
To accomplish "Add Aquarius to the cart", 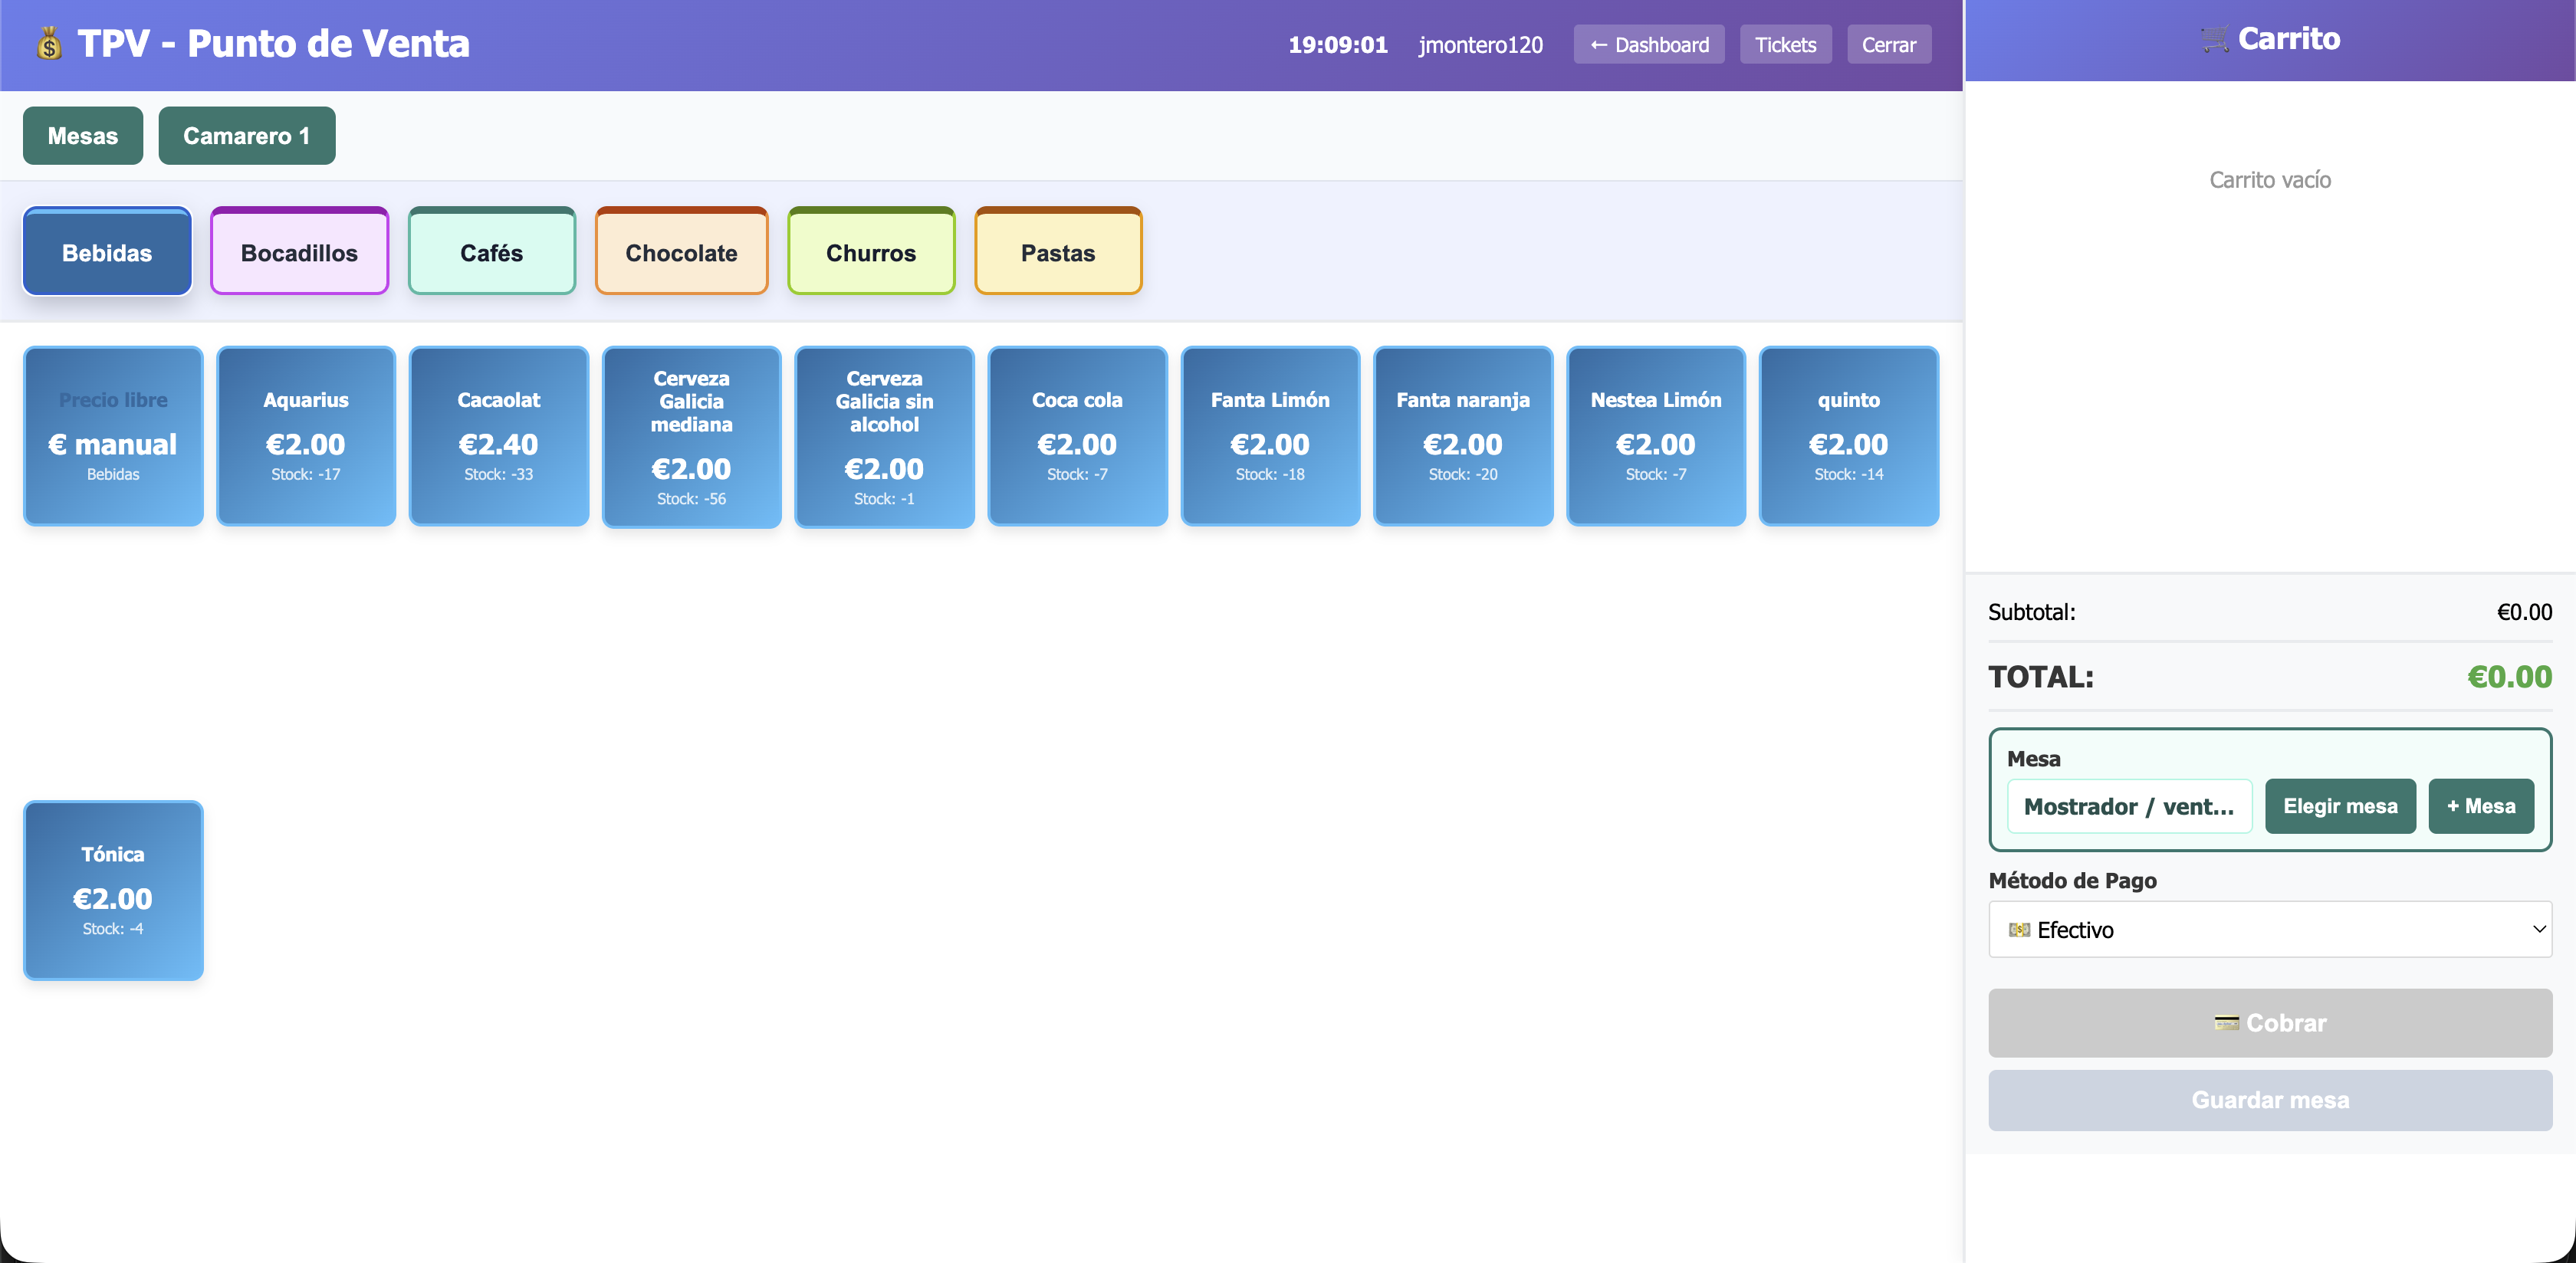I will (306, 436).
